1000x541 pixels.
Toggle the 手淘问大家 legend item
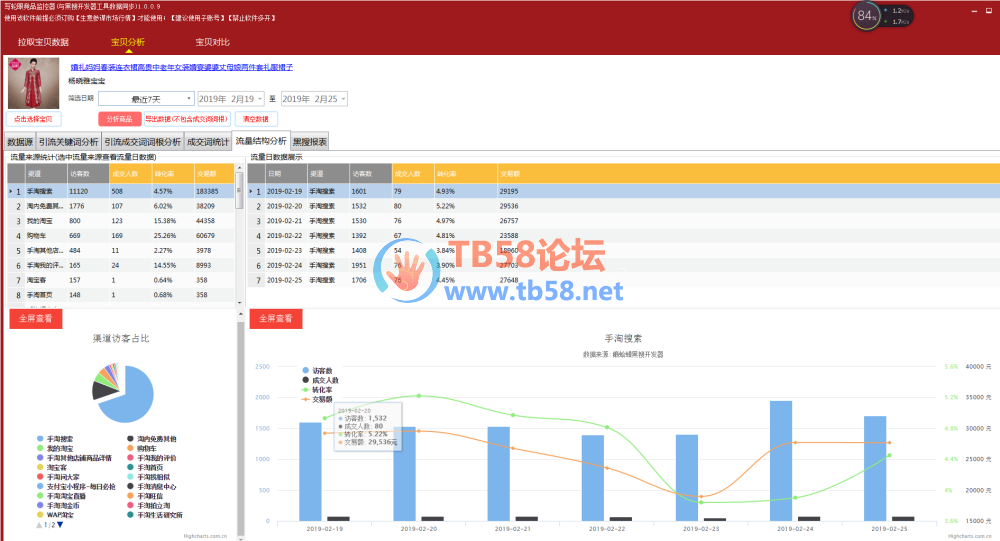pos(58,477)
